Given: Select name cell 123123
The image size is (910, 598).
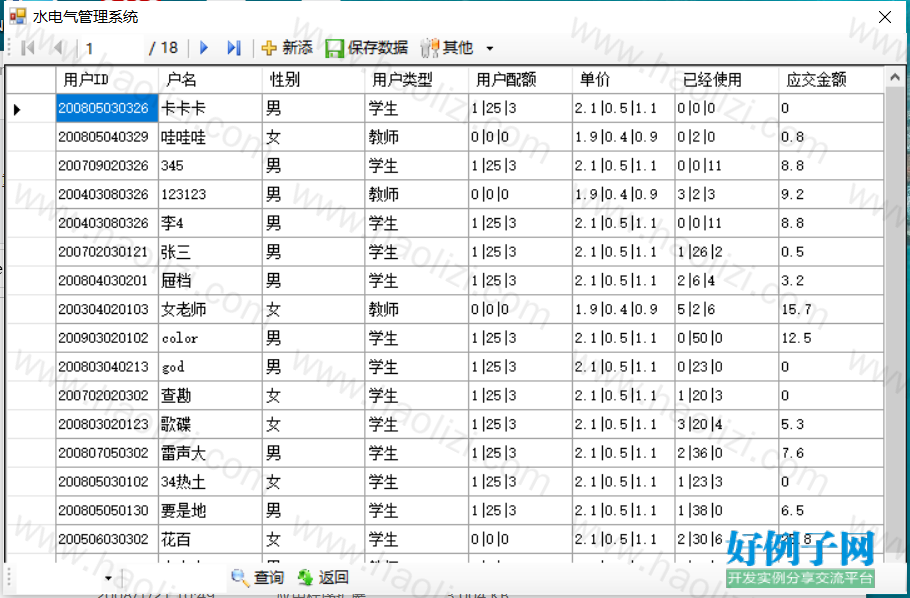Looking at the screenshot, I should (x=210, y=194).
